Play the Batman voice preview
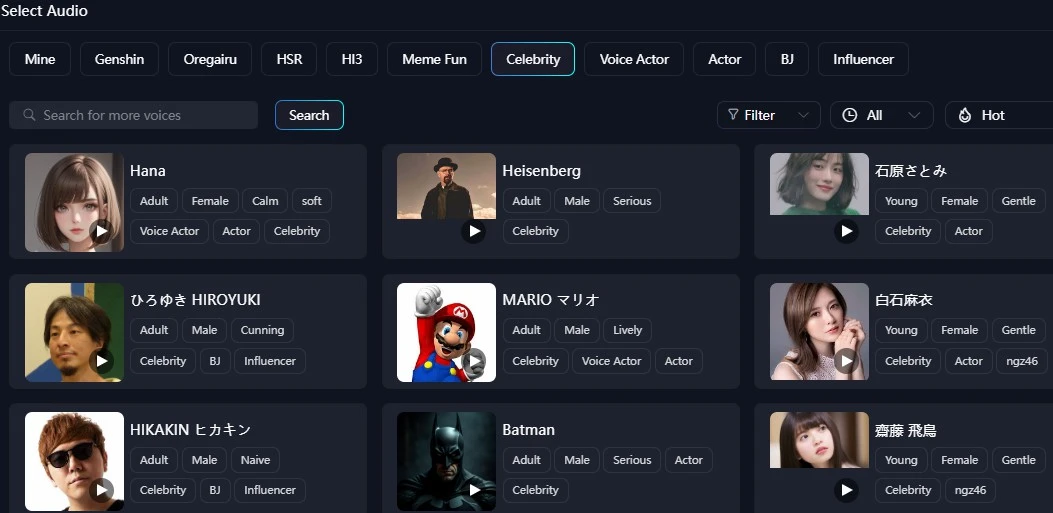 pos(473,490)
